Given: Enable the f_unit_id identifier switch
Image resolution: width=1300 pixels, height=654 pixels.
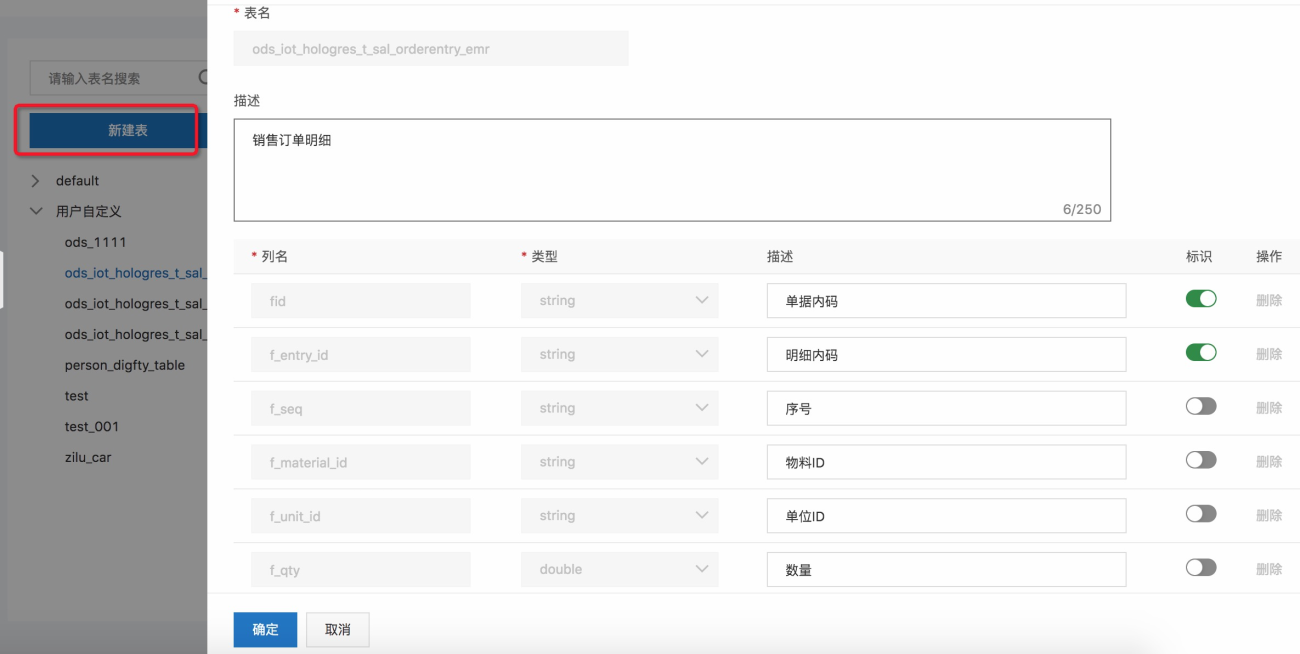Looking at the screenshot, I should point(1201,514).
